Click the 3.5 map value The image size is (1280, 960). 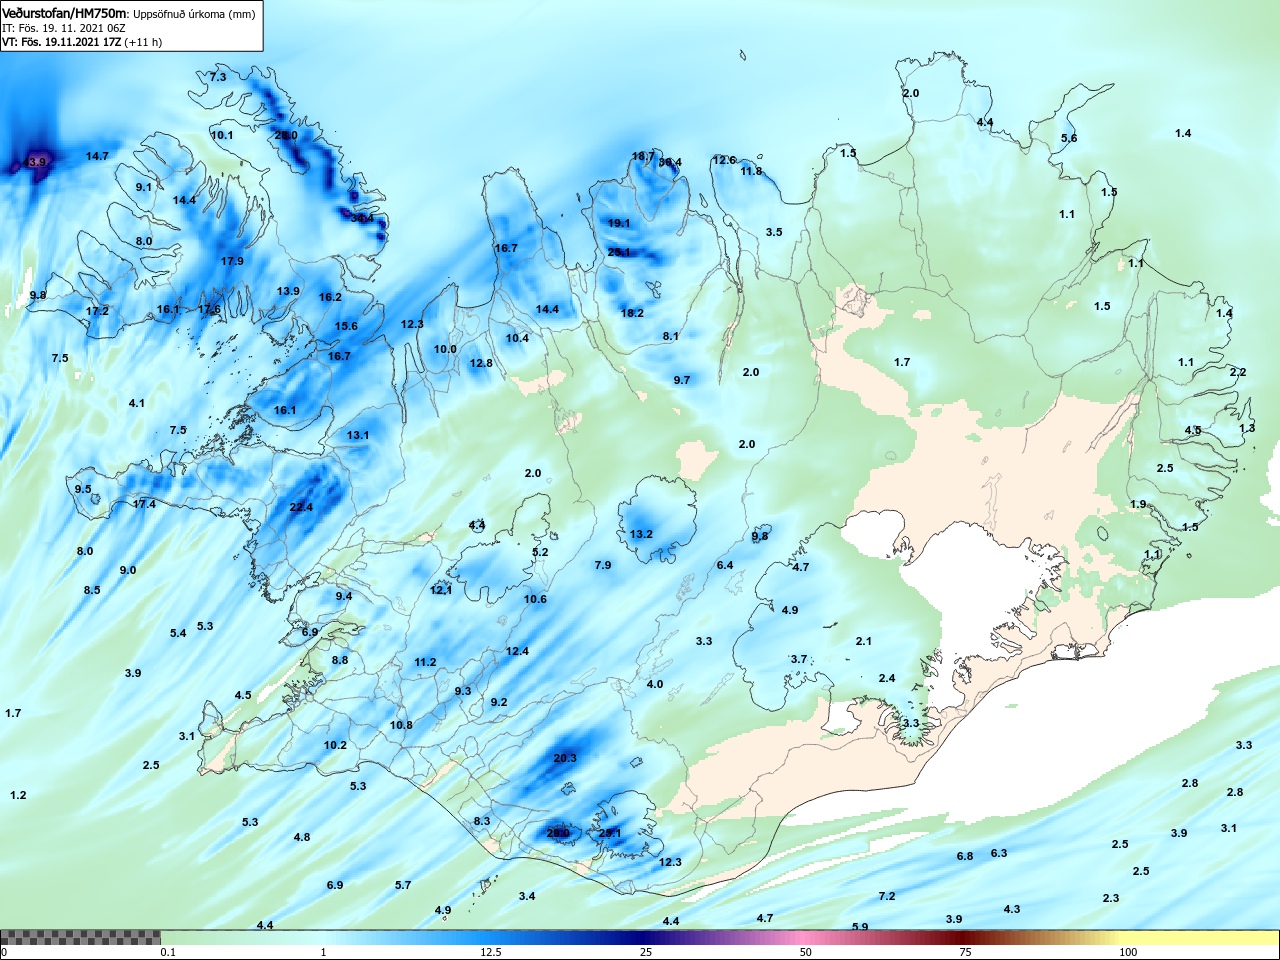pos(774,232)
